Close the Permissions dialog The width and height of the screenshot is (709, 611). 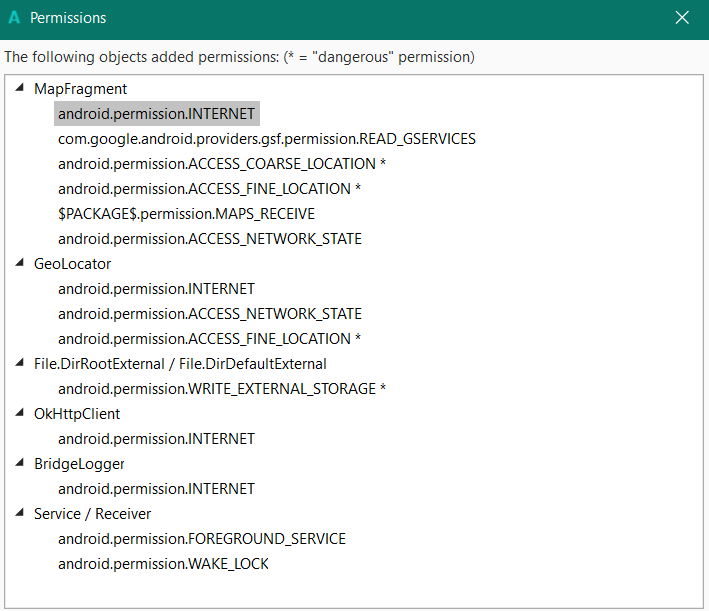coord(682,18)
